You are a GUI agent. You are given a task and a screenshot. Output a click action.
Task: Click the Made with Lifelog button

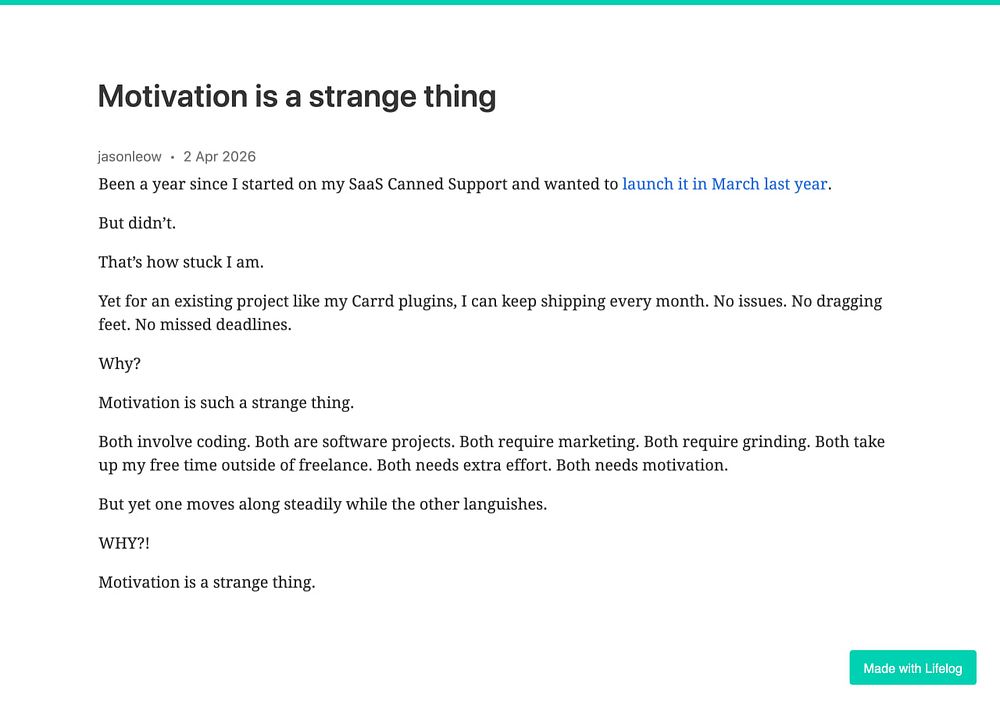(x=913, y=667)
